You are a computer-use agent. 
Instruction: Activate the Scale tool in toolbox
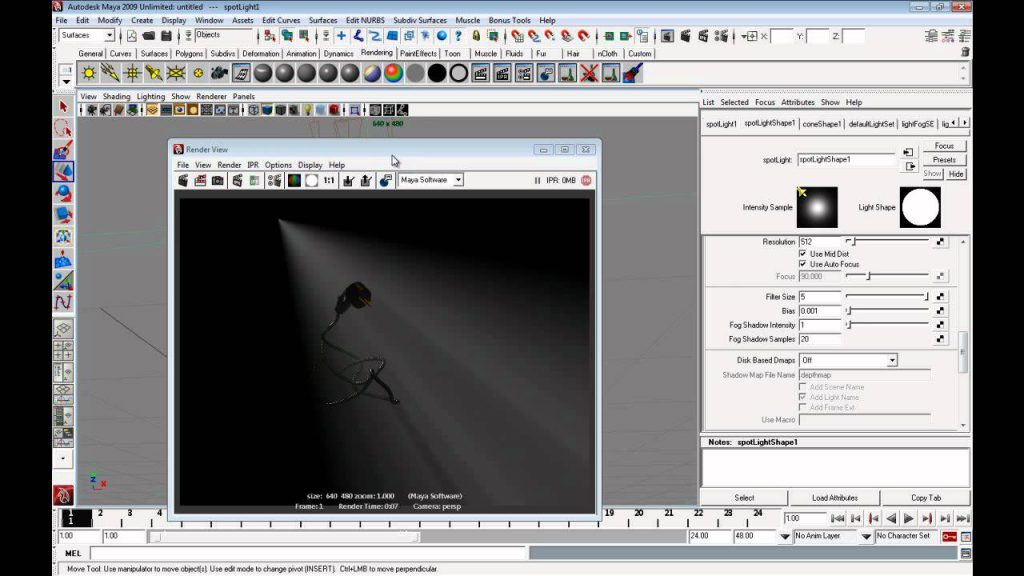pos(63,214)
